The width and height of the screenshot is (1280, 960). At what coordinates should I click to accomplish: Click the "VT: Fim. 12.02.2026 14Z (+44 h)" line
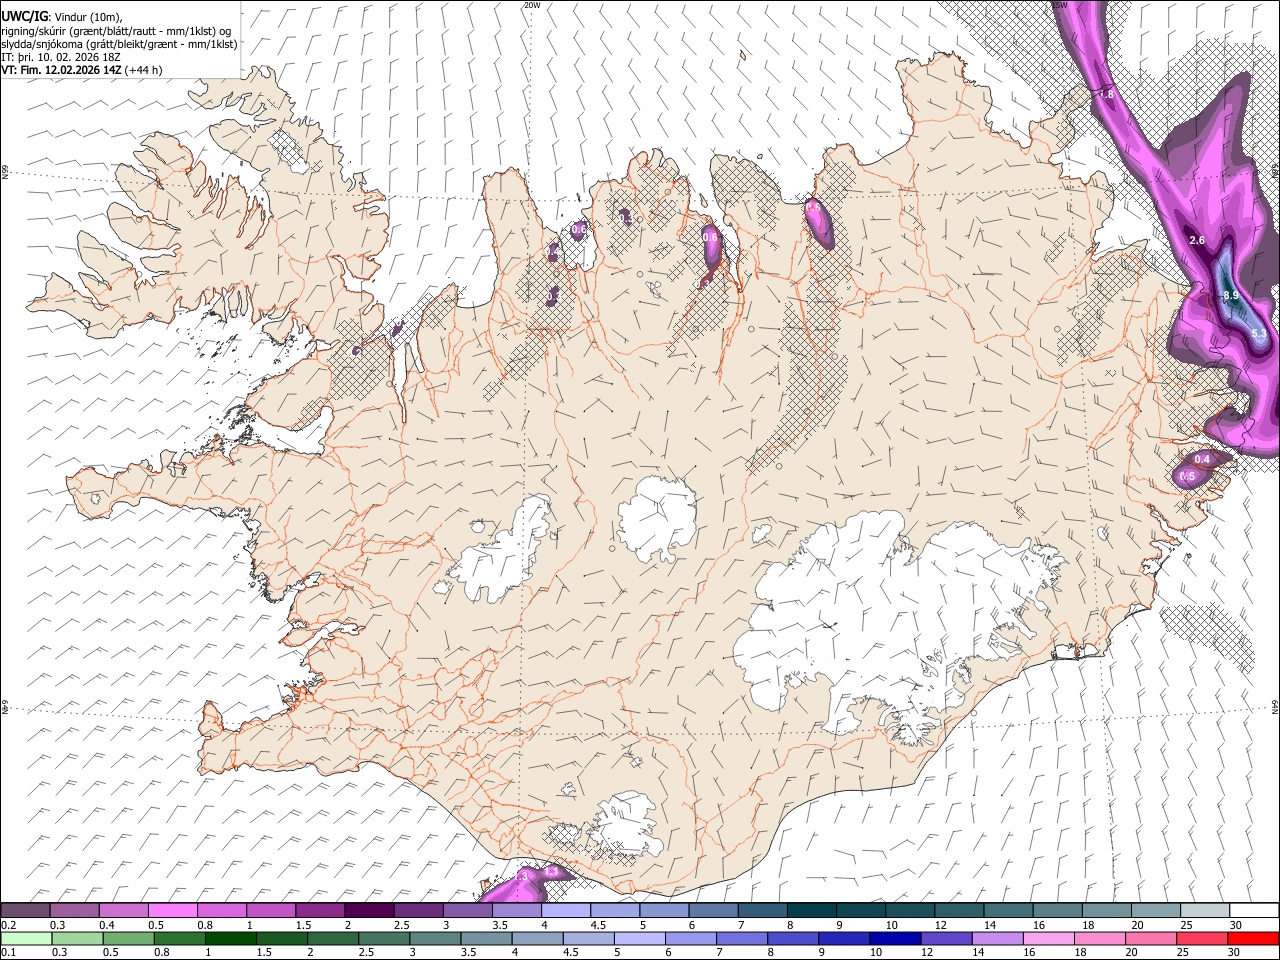click(x=82, y=70)
